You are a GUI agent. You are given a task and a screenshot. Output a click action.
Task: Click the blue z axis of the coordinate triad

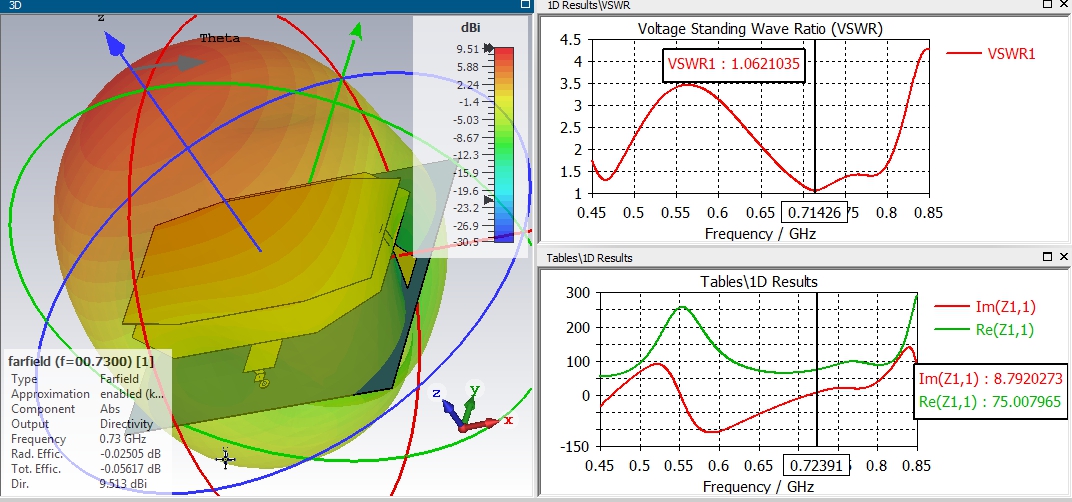(x=452, y=412)
